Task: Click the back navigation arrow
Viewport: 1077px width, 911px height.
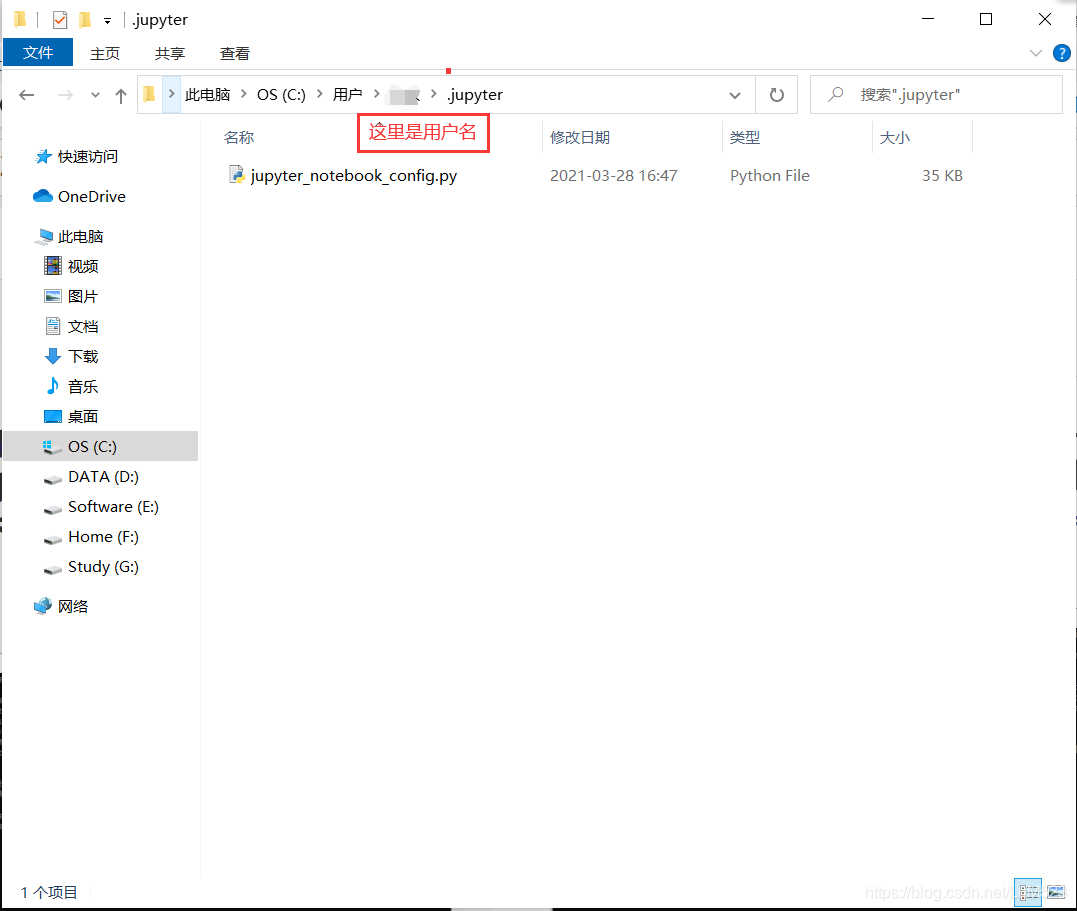Action: click(26, 94)
